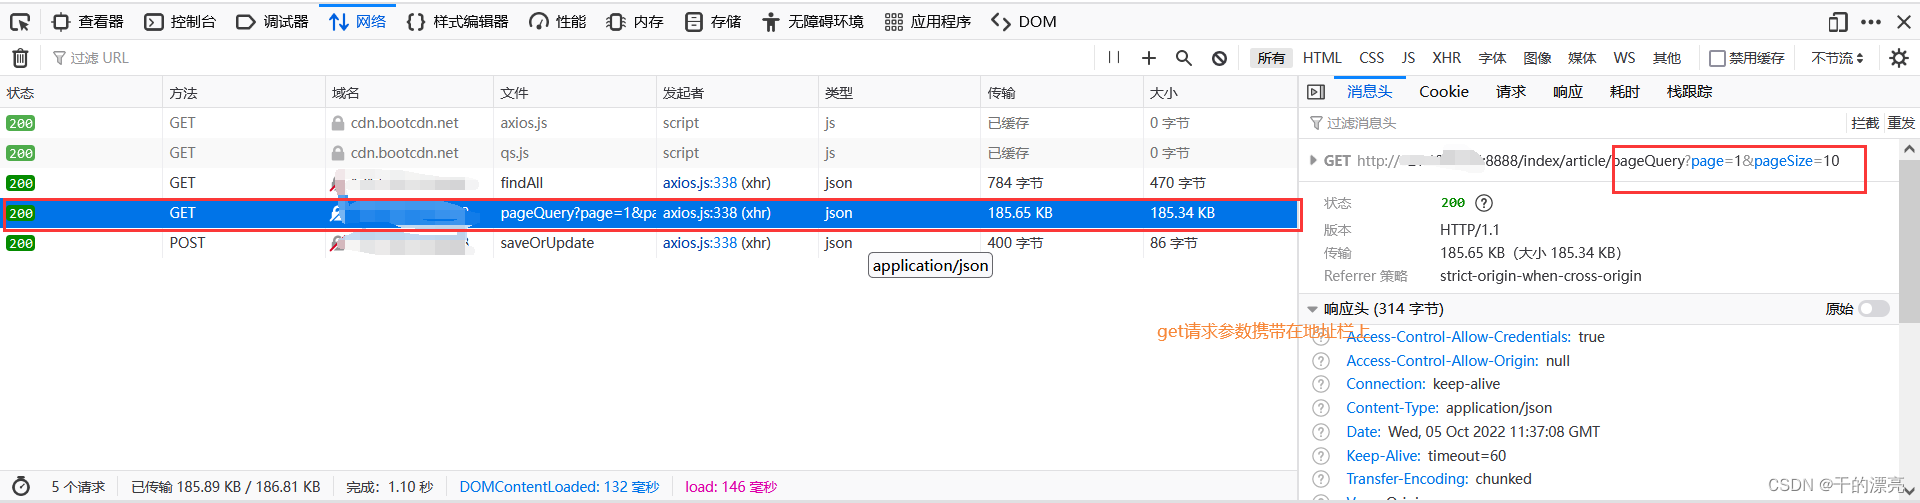Viewport: 1920px width, 503px height.
Task: Sort by the 大小 column header
Action: [1220, 93]
